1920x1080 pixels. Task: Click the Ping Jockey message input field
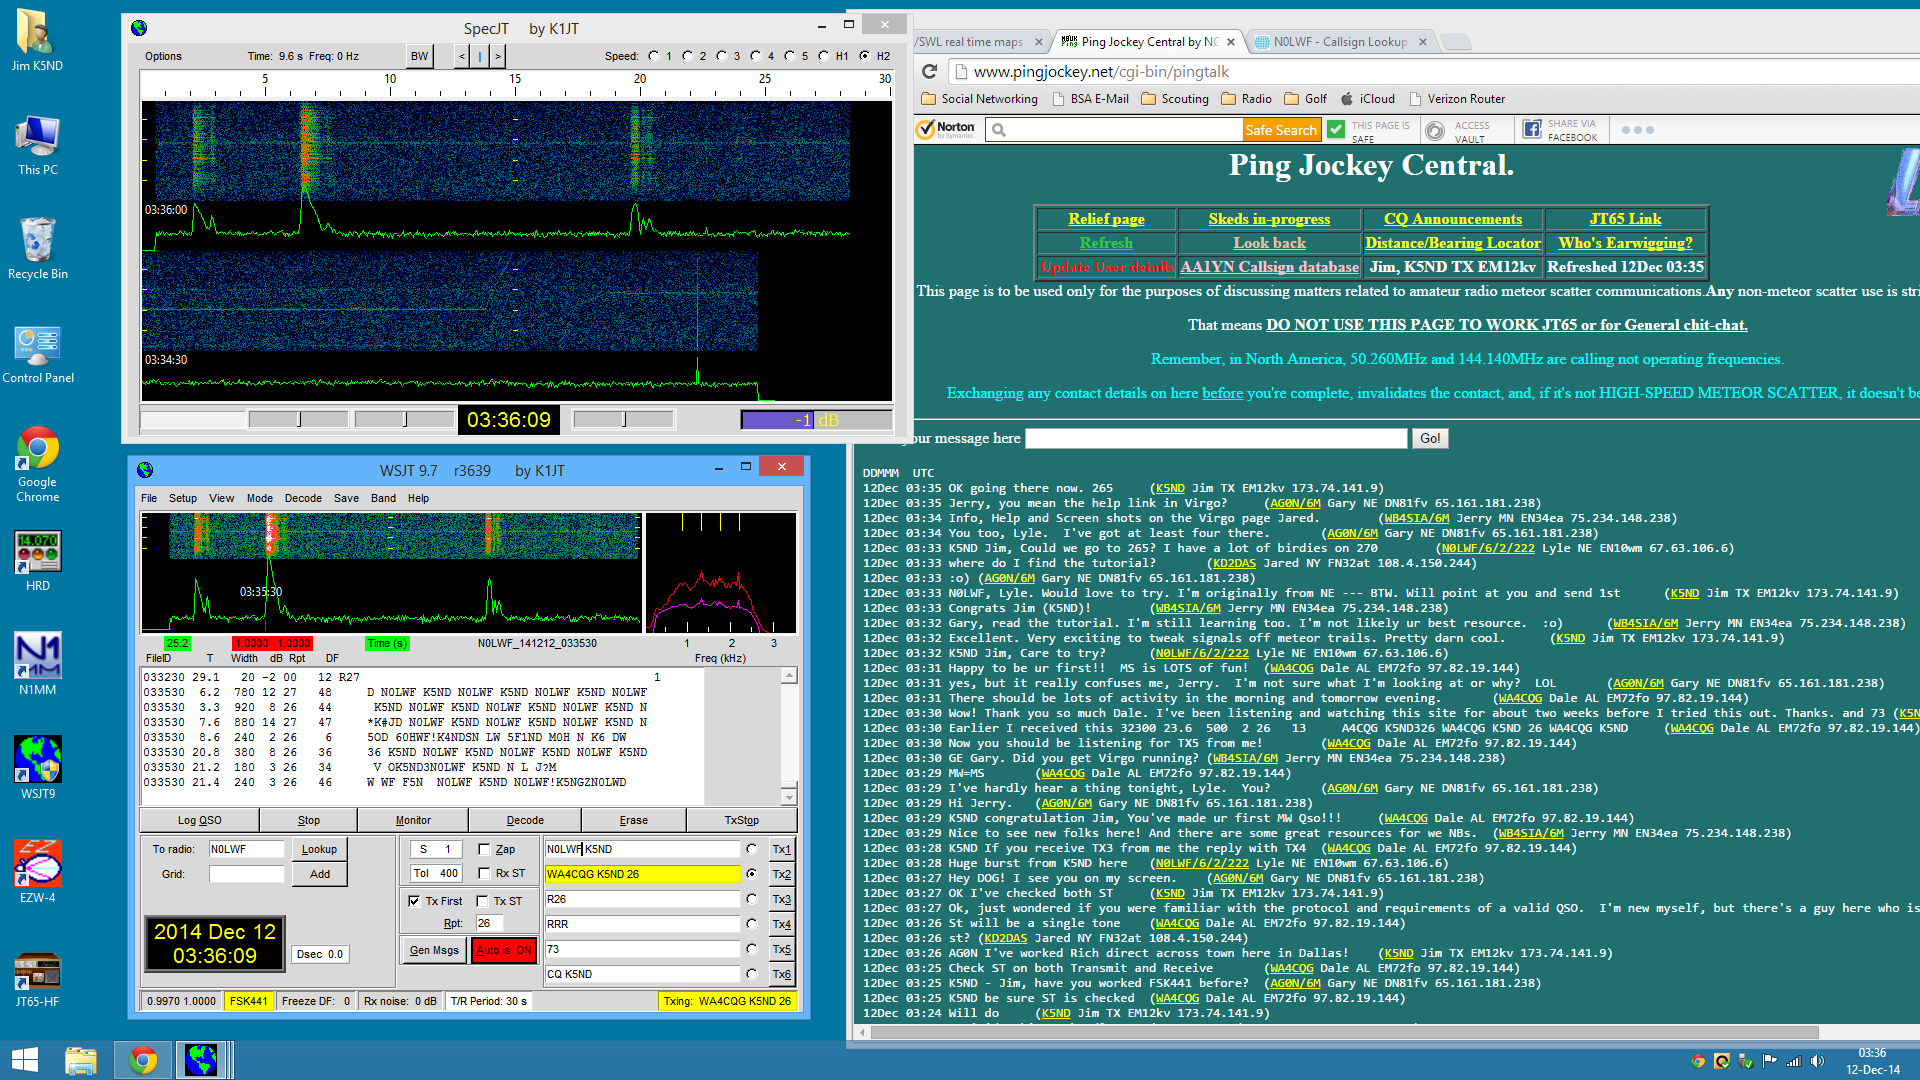(1216, 438)
